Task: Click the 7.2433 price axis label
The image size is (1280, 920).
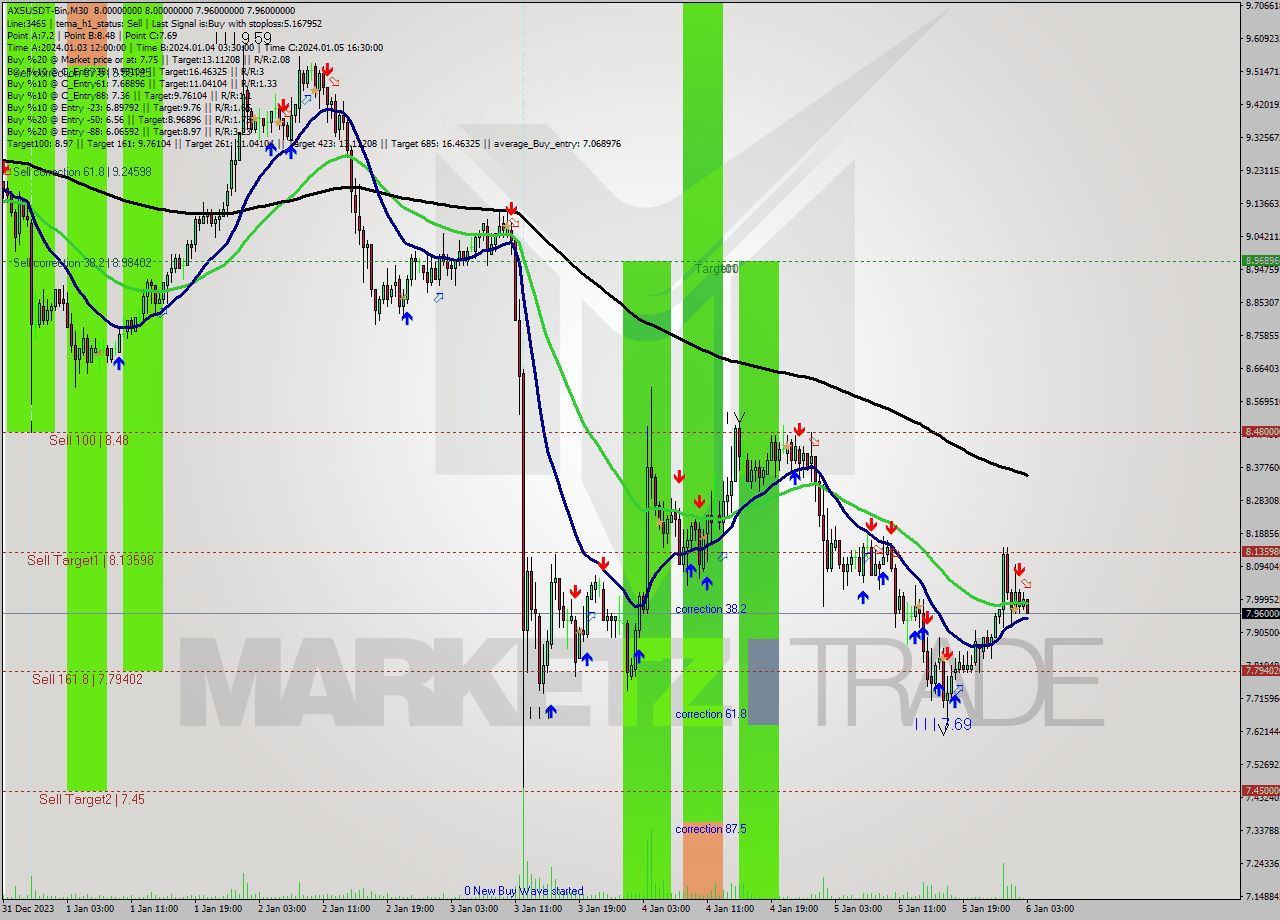Action: (x=1261, y=864)
